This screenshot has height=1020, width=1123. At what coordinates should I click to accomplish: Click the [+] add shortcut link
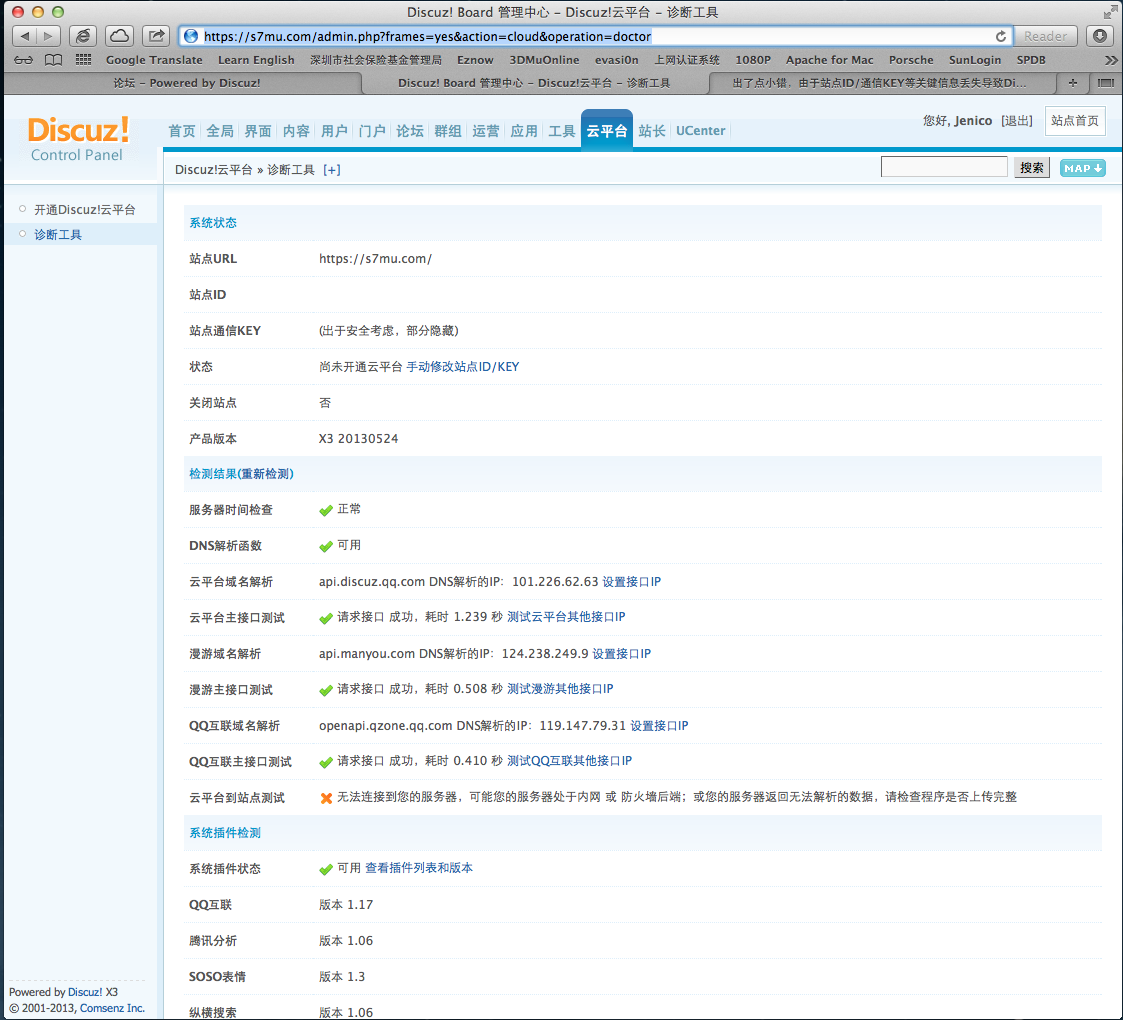332,170
